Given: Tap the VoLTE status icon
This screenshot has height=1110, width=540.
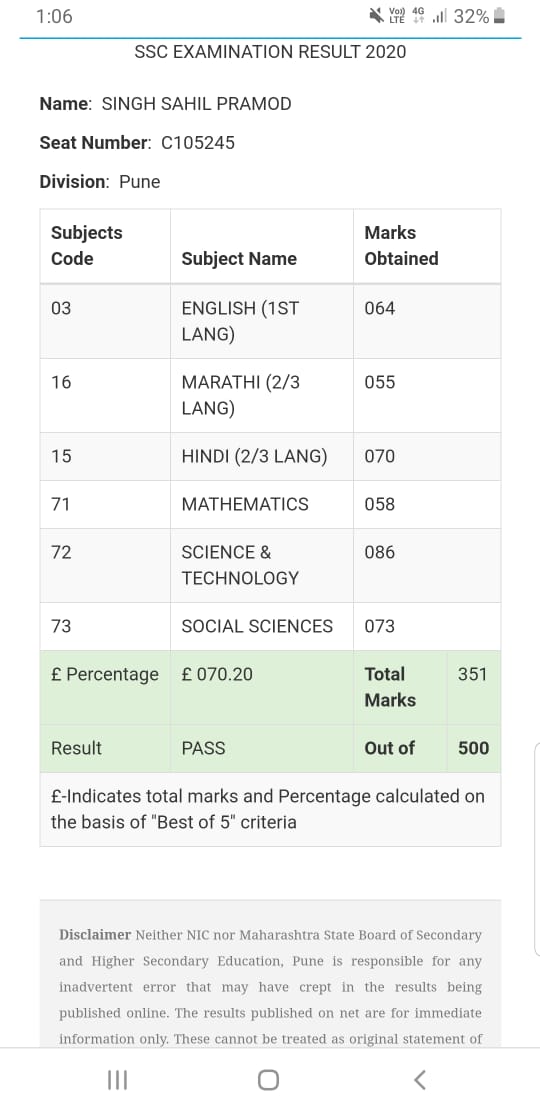Looking at the screenshot, I should tap(397, 16).
